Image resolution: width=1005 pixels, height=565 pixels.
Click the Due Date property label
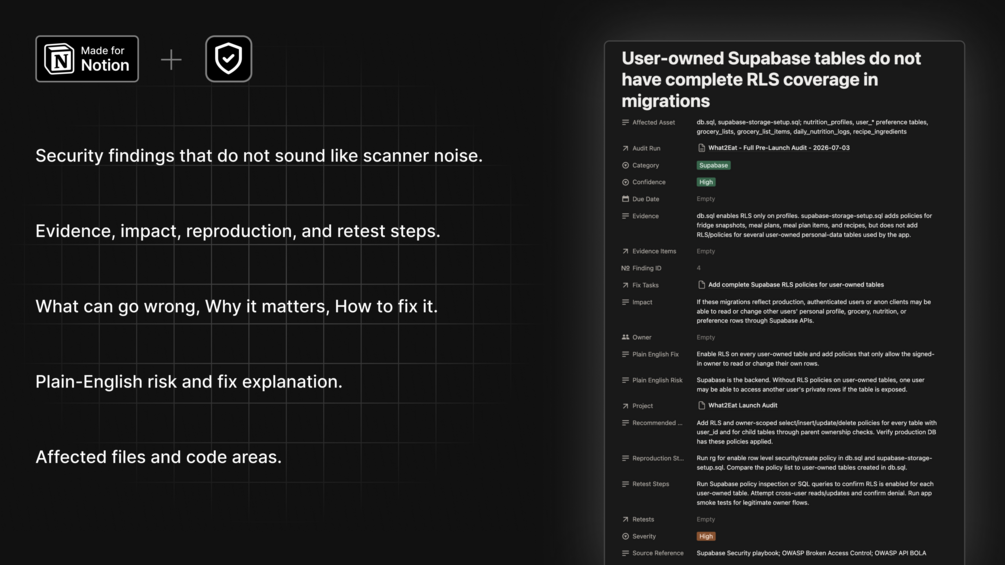[x=645, y=199]
